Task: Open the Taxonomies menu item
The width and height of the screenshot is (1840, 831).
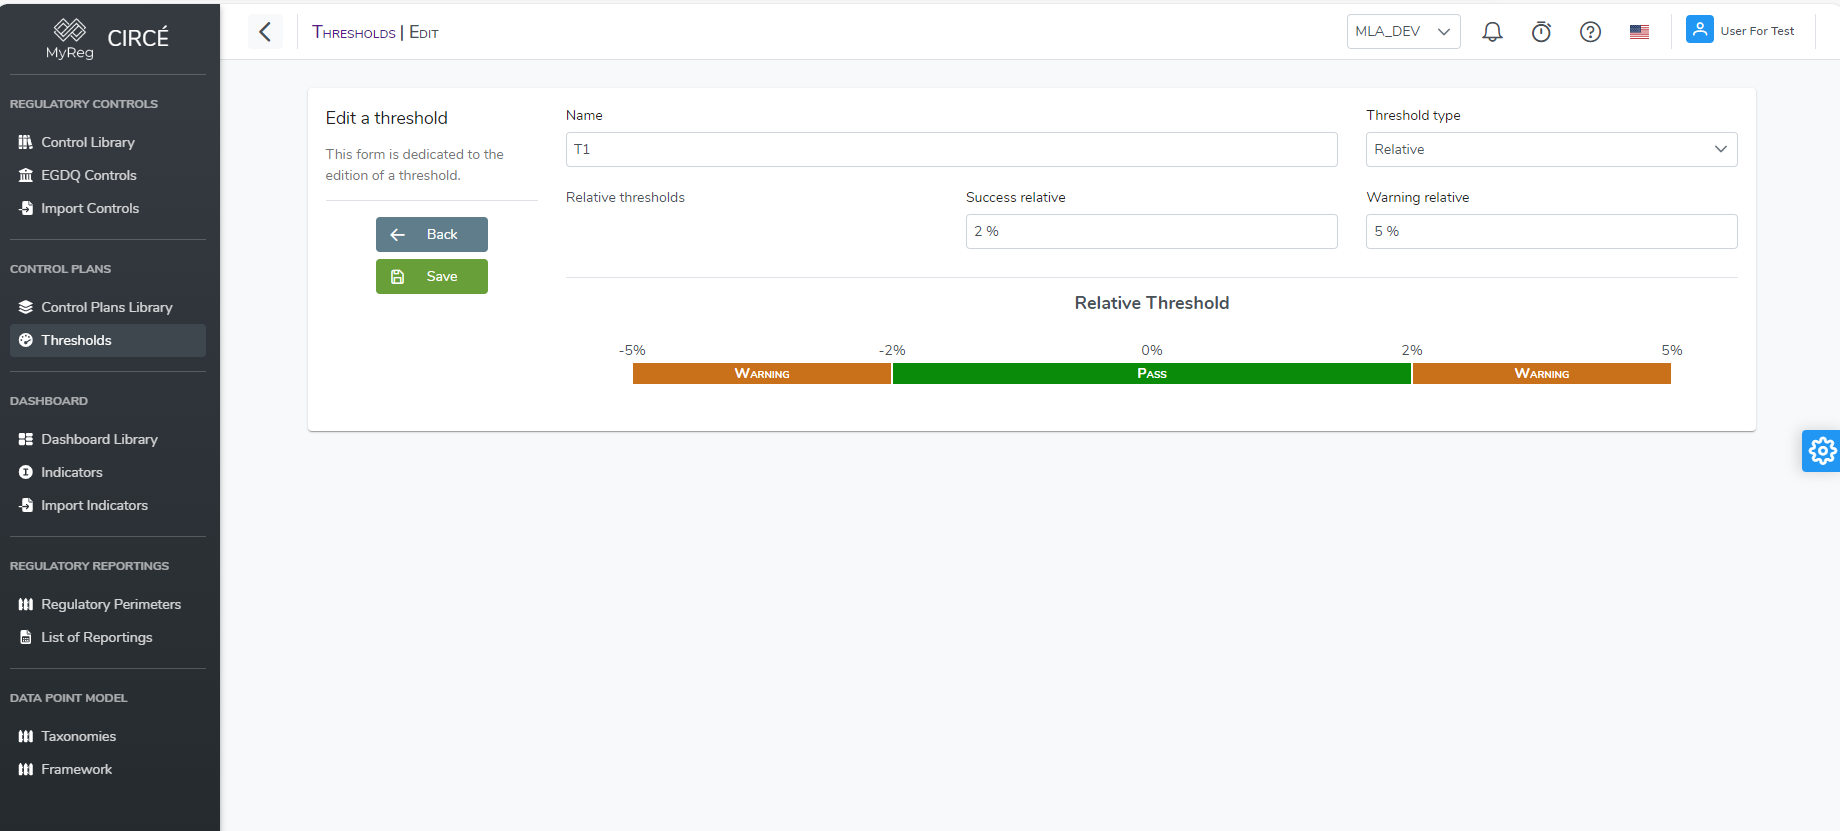Action: [x=78, y=737]
